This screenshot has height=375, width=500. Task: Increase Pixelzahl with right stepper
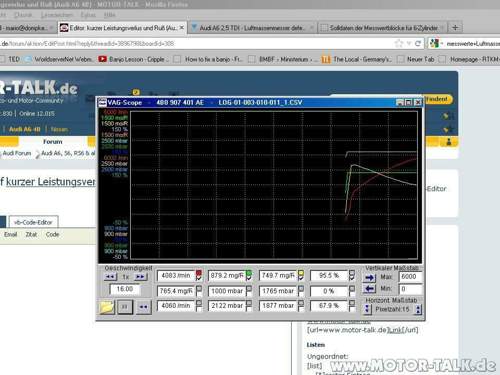coord(418,310)
